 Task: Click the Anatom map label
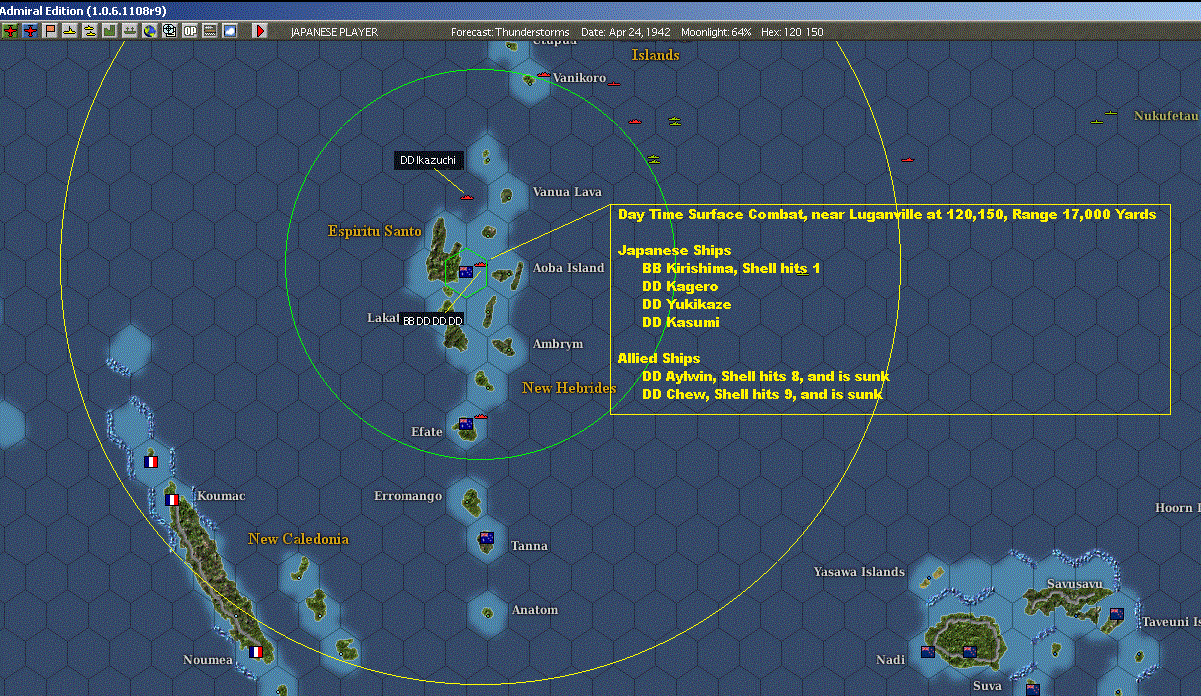[535, 610]
